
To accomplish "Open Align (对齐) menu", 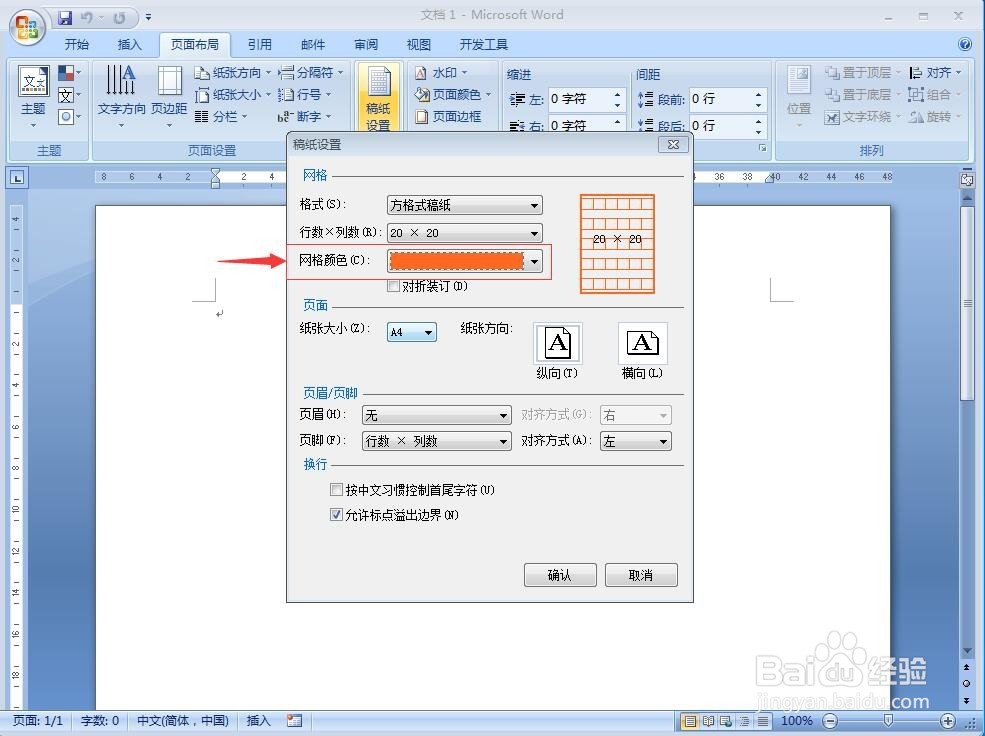I will pos(935,73).
